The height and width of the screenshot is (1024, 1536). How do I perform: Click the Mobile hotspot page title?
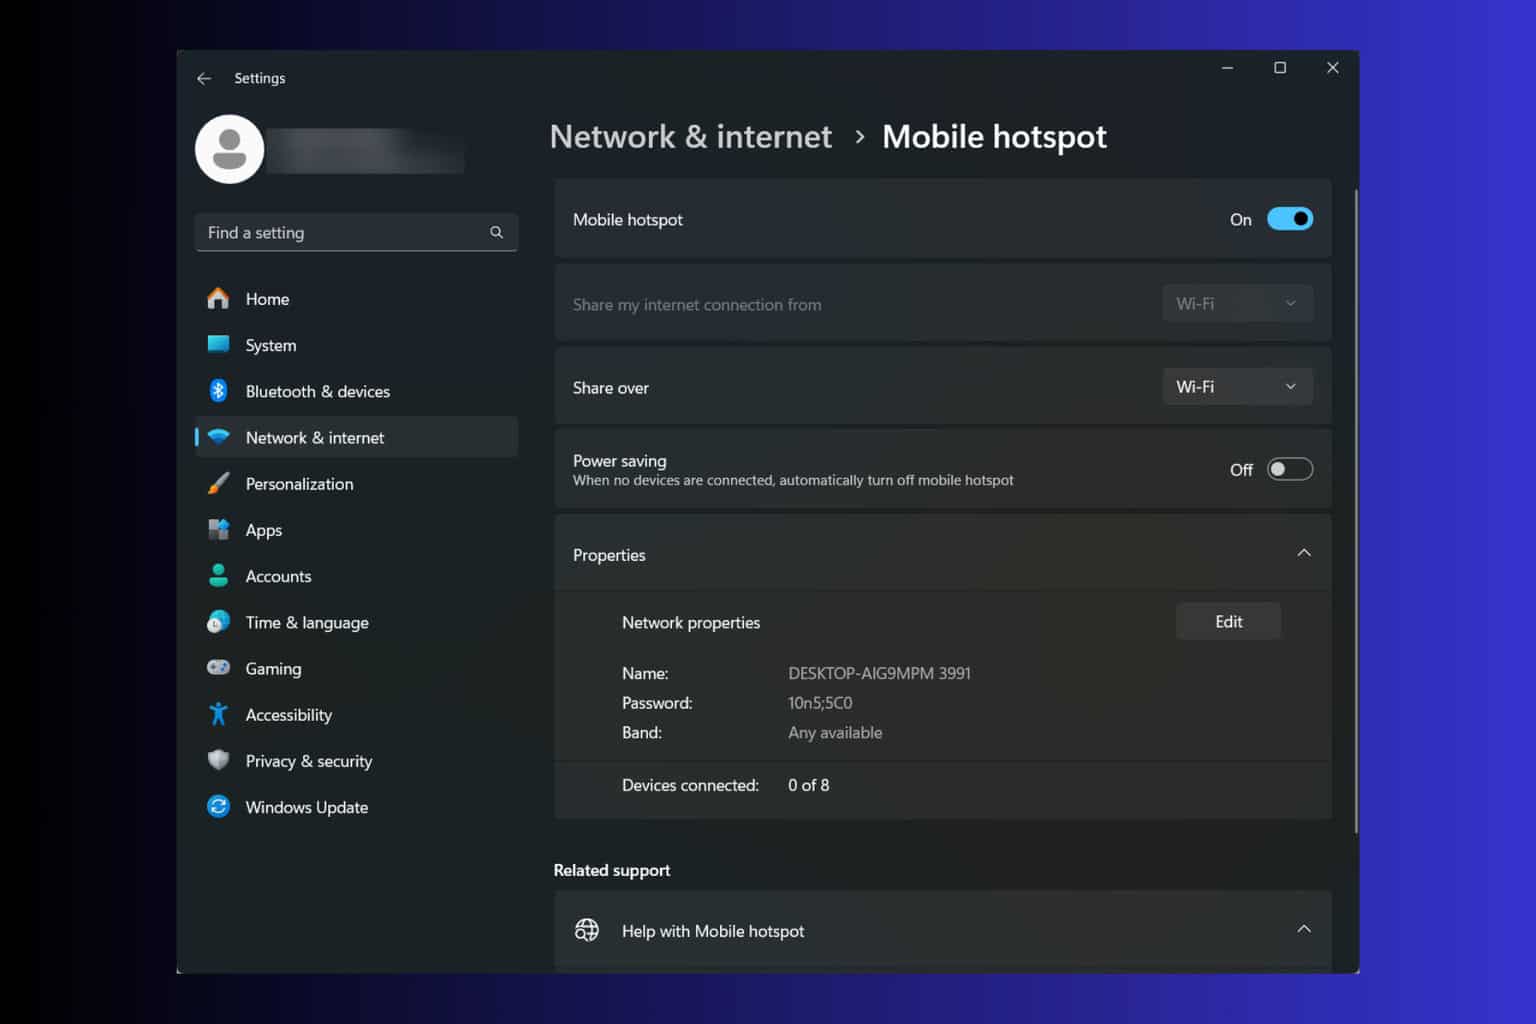click(x=994, y=137)
